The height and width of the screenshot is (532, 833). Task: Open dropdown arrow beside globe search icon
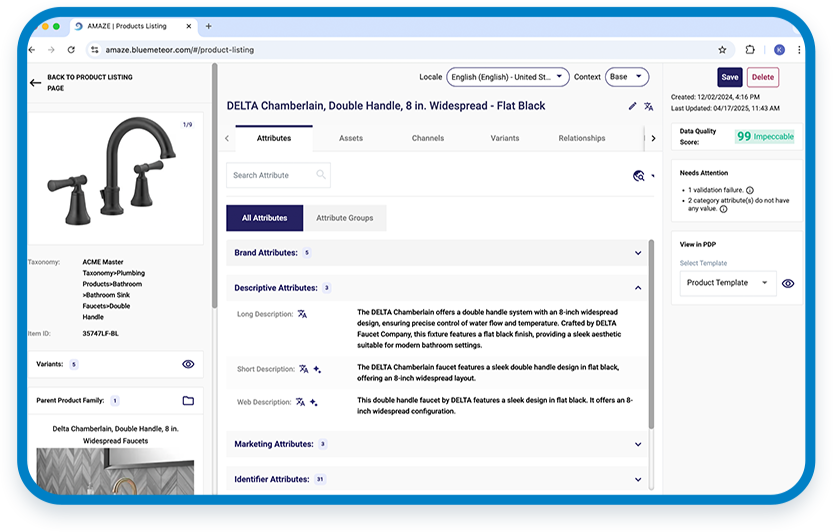pyautogui.click(x=653, y=176)
